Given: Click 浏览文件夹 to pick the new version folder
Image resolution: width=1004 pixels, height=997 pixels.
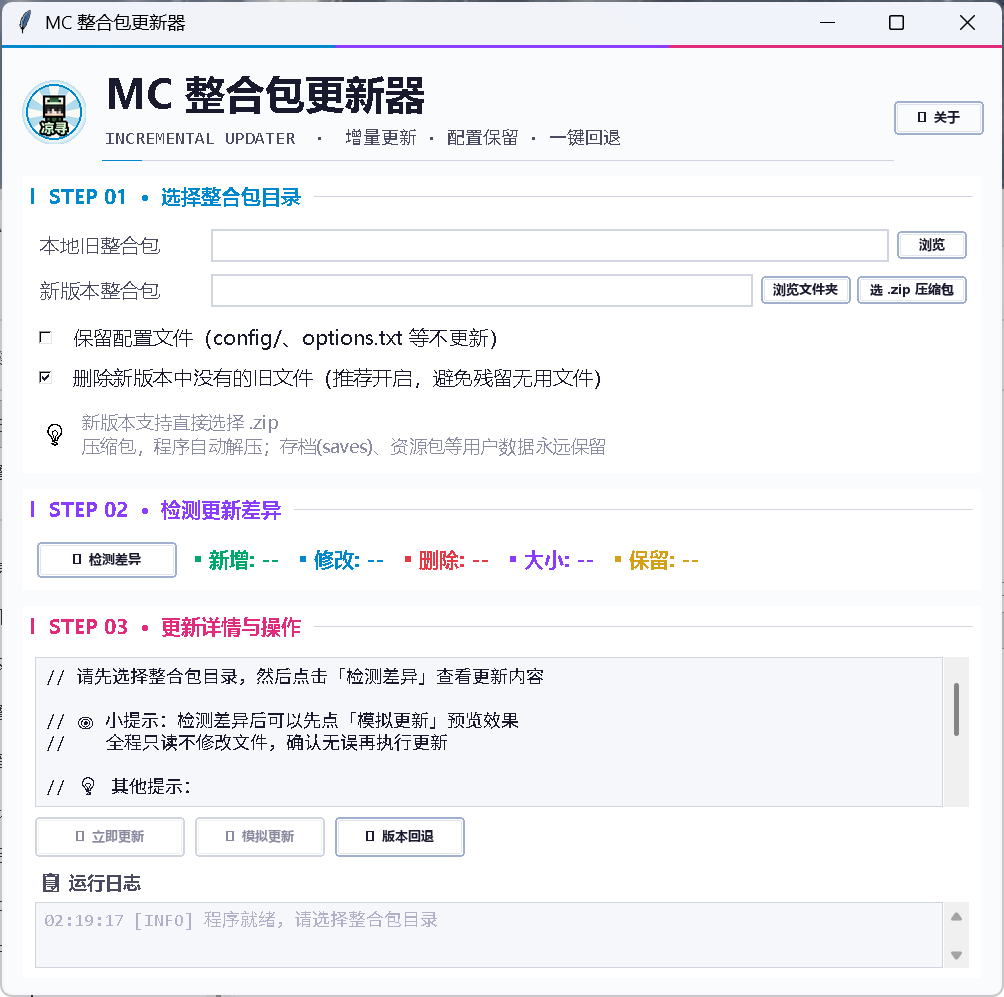Looking at the screenshot, I should click(805, 290).
